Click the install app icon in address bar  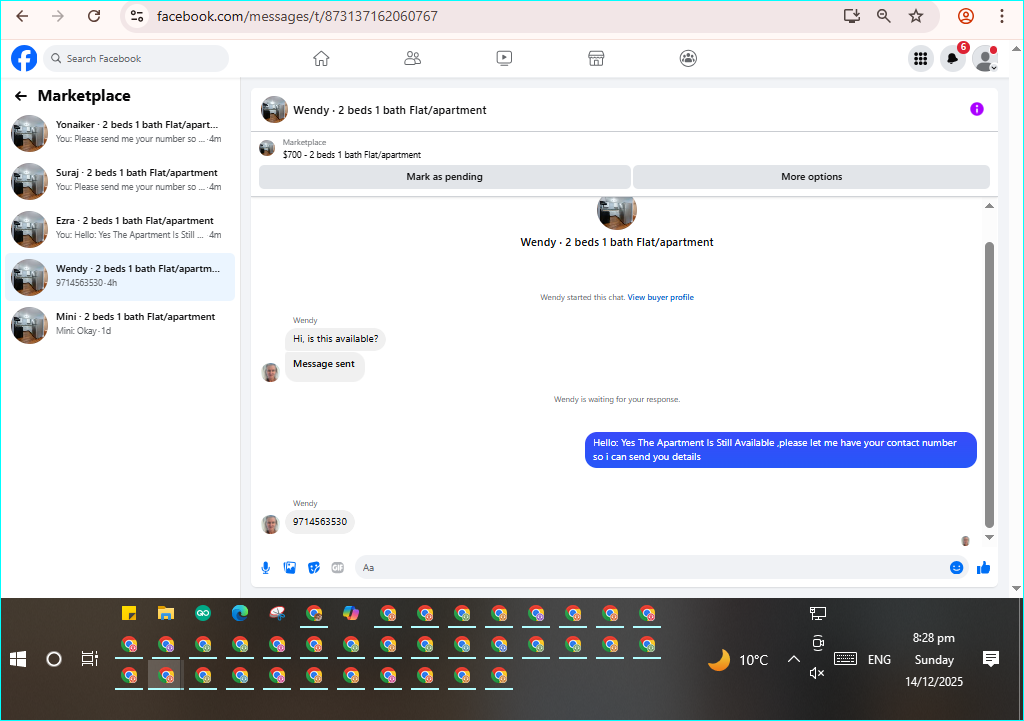click(x=852, y=16)
